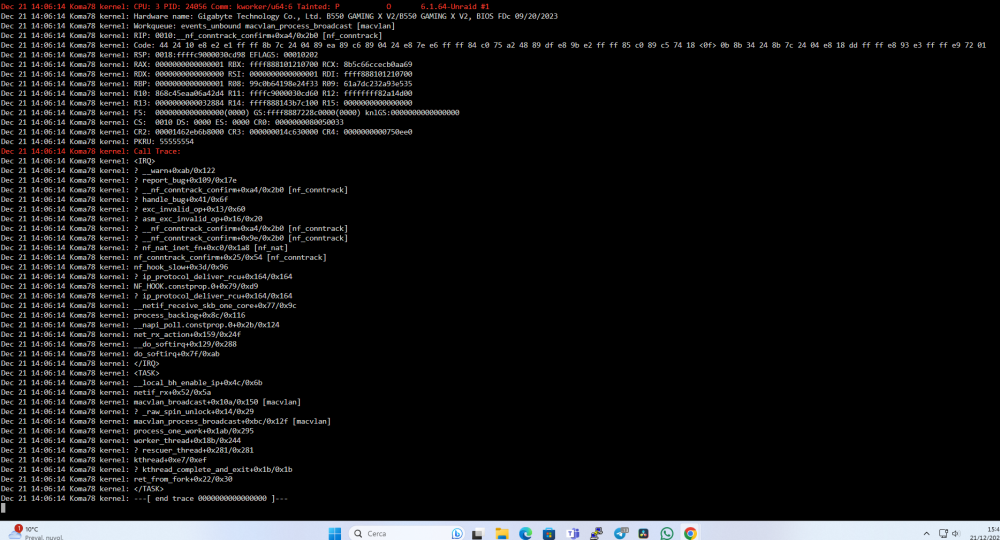Click the red 'Call Trace:' log line
1000x540 pixels.
pos(91,151)
